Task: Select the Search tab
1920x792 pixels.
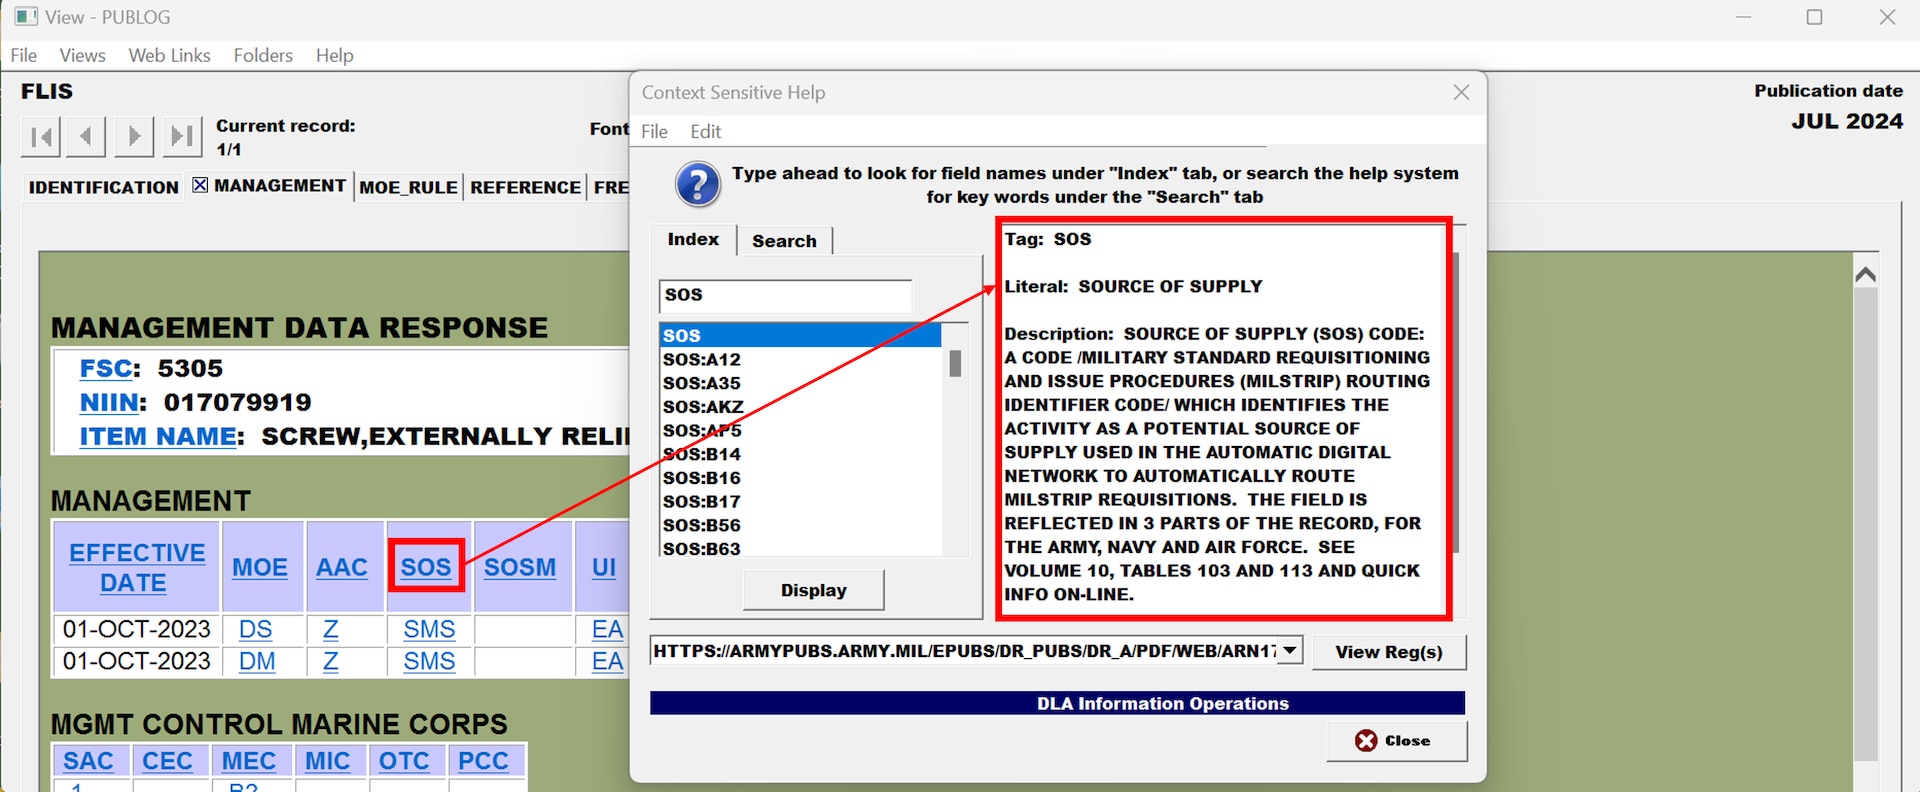Action: 784,241
